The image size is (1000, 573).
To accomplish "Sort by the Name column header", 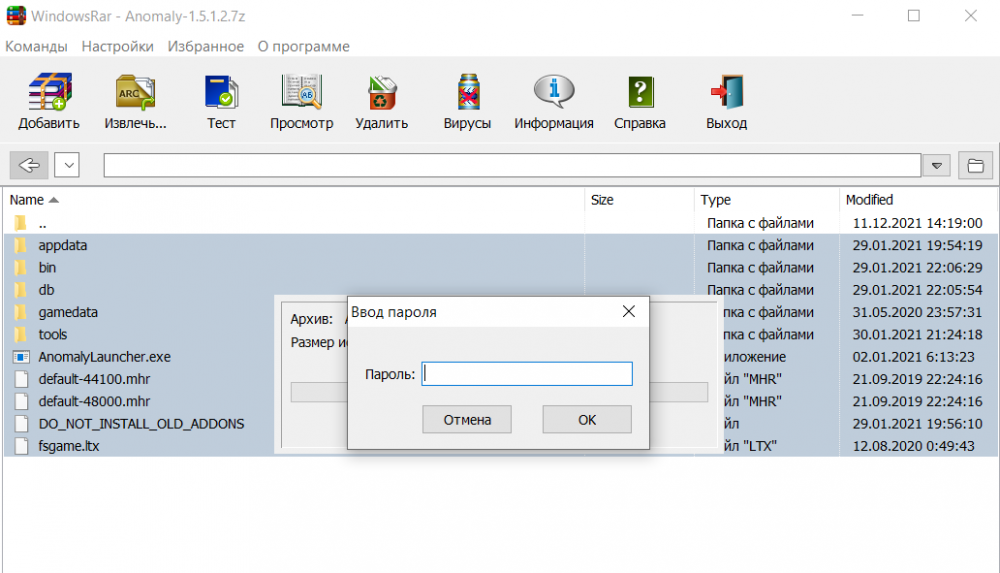I will (27, 200).
